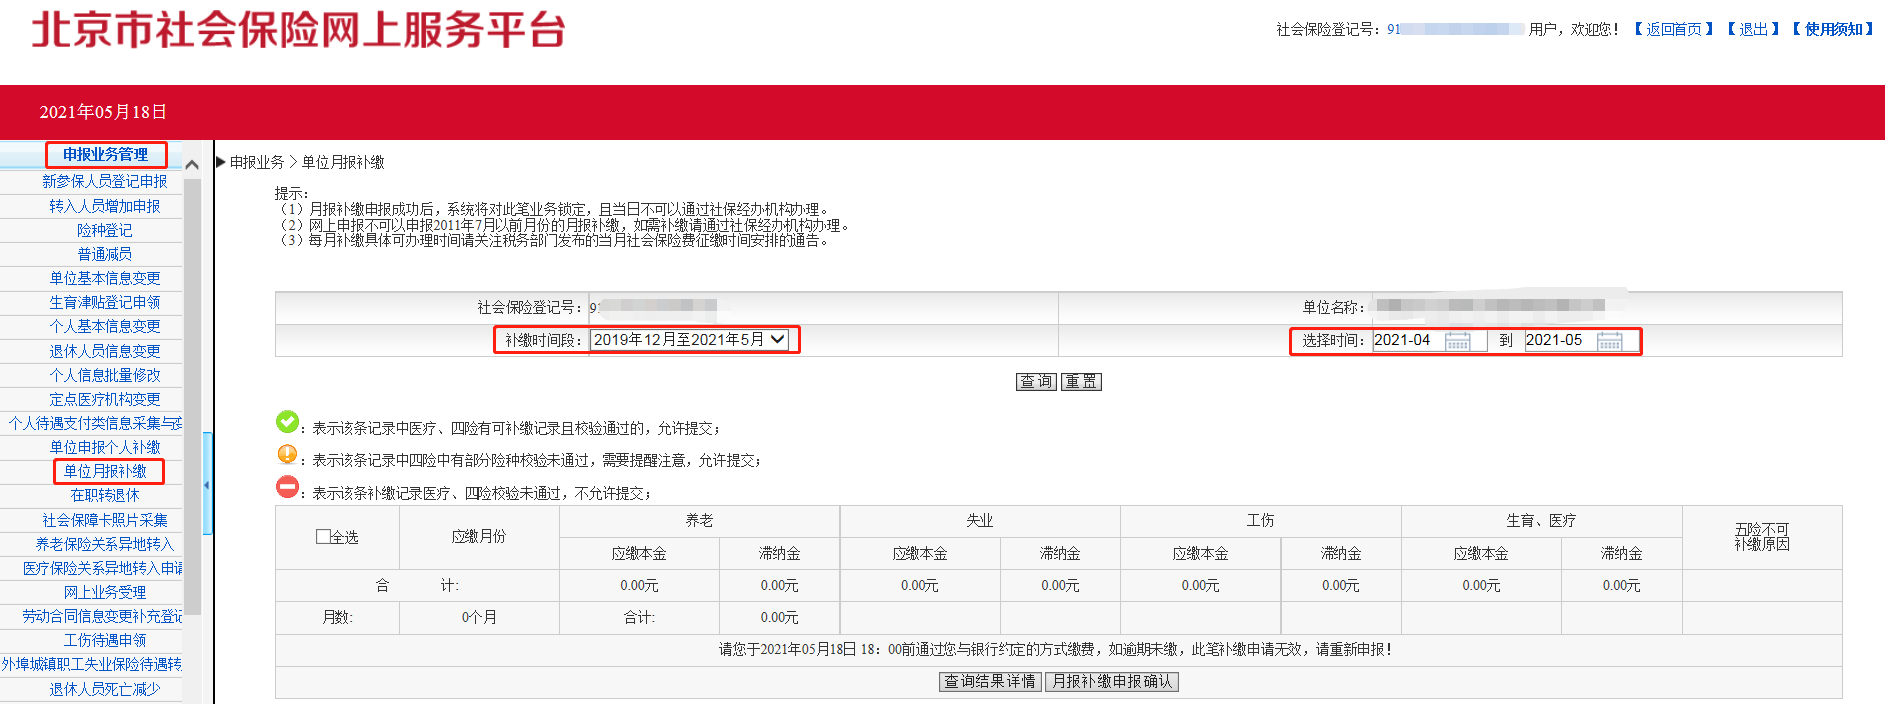Click the 重置 button

(x=1081, y=382)
